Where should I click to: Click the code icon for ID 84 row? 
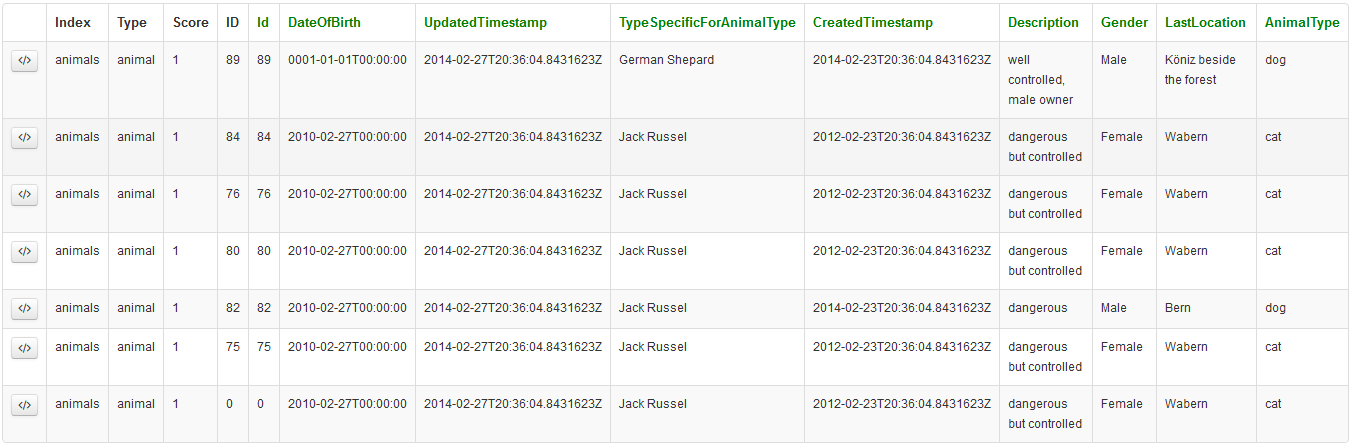(25, 138)
